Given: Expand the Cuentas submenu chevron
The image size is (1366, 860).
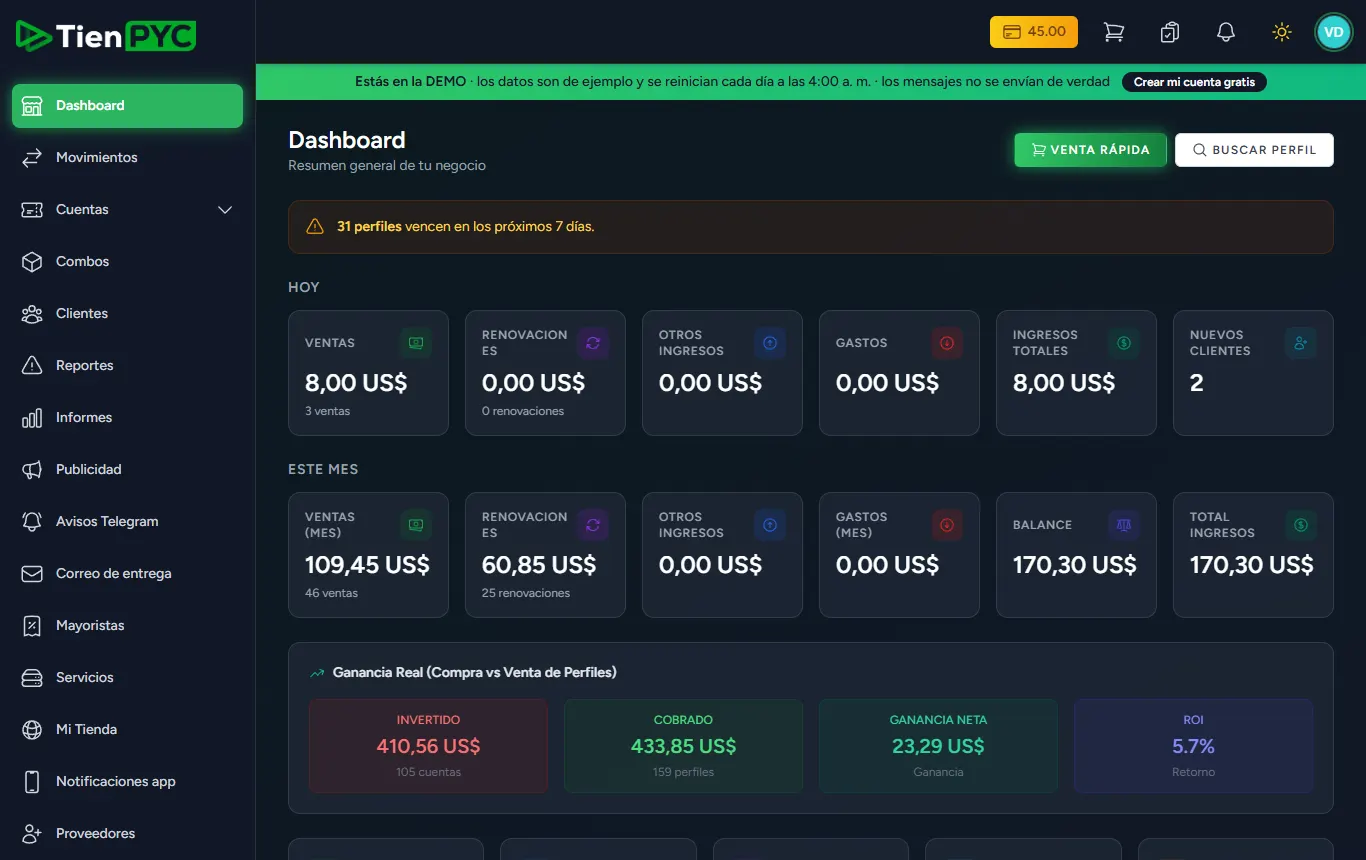Looking at the screenshot, I should pyautogui.click(x=225, y=210).
